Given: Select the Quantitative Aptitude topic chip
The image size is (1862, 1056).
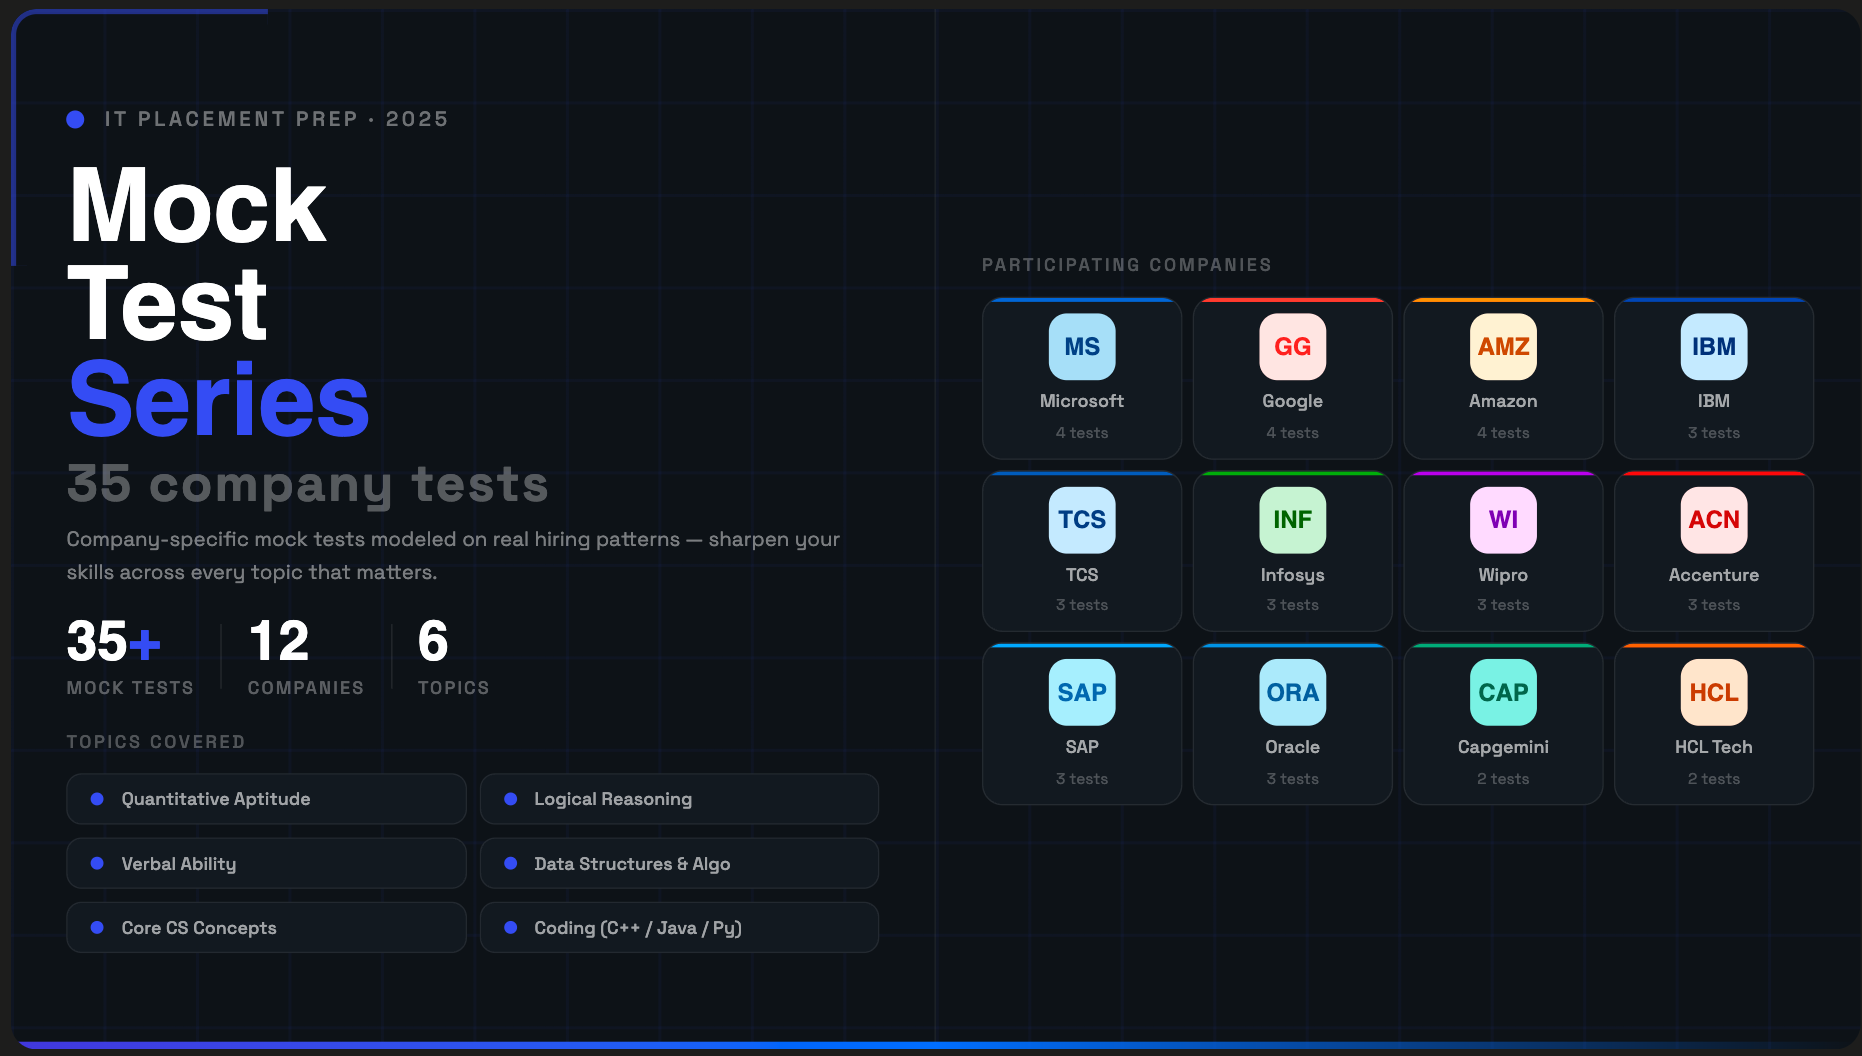Looking at the screenshot, I should point(266,799).
